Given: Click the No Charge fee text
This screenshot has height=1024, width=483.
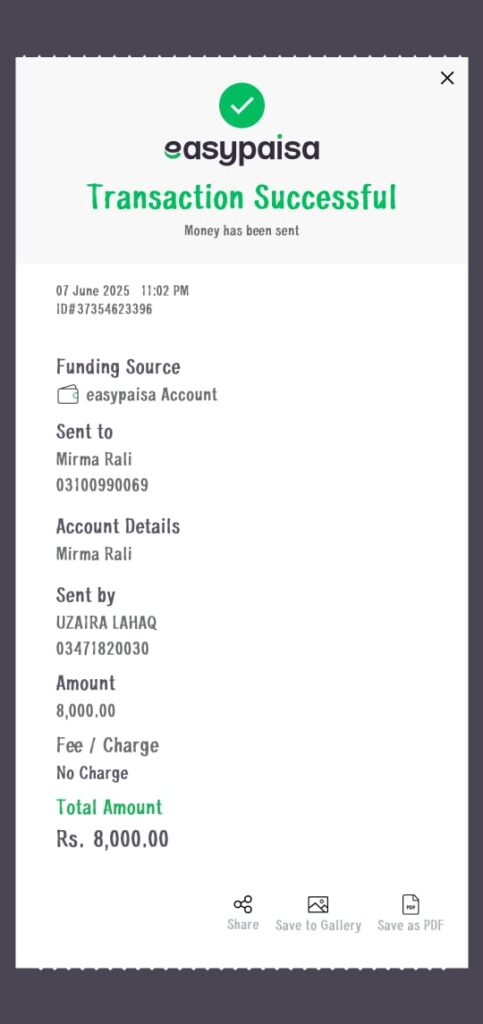Looking at the screenshot, I should click(x=92, y=773).
